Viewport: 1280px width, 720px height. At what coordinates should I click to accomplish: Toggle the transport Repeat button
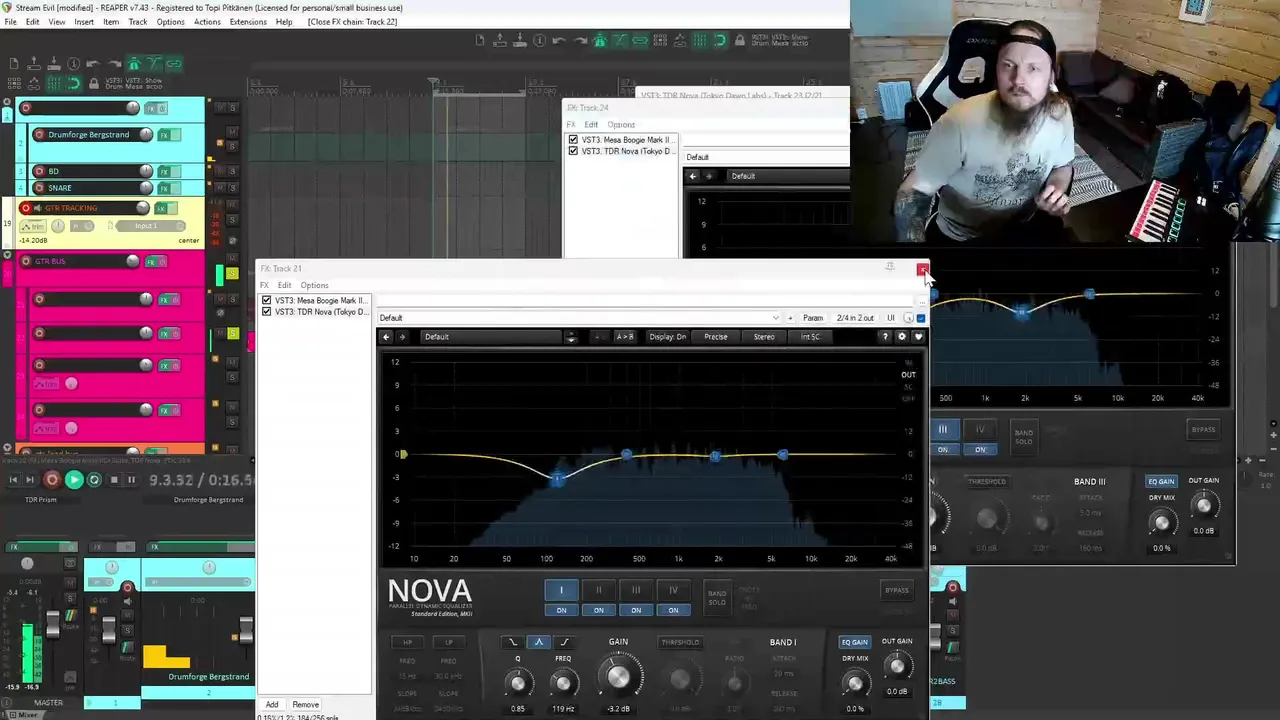94,480
